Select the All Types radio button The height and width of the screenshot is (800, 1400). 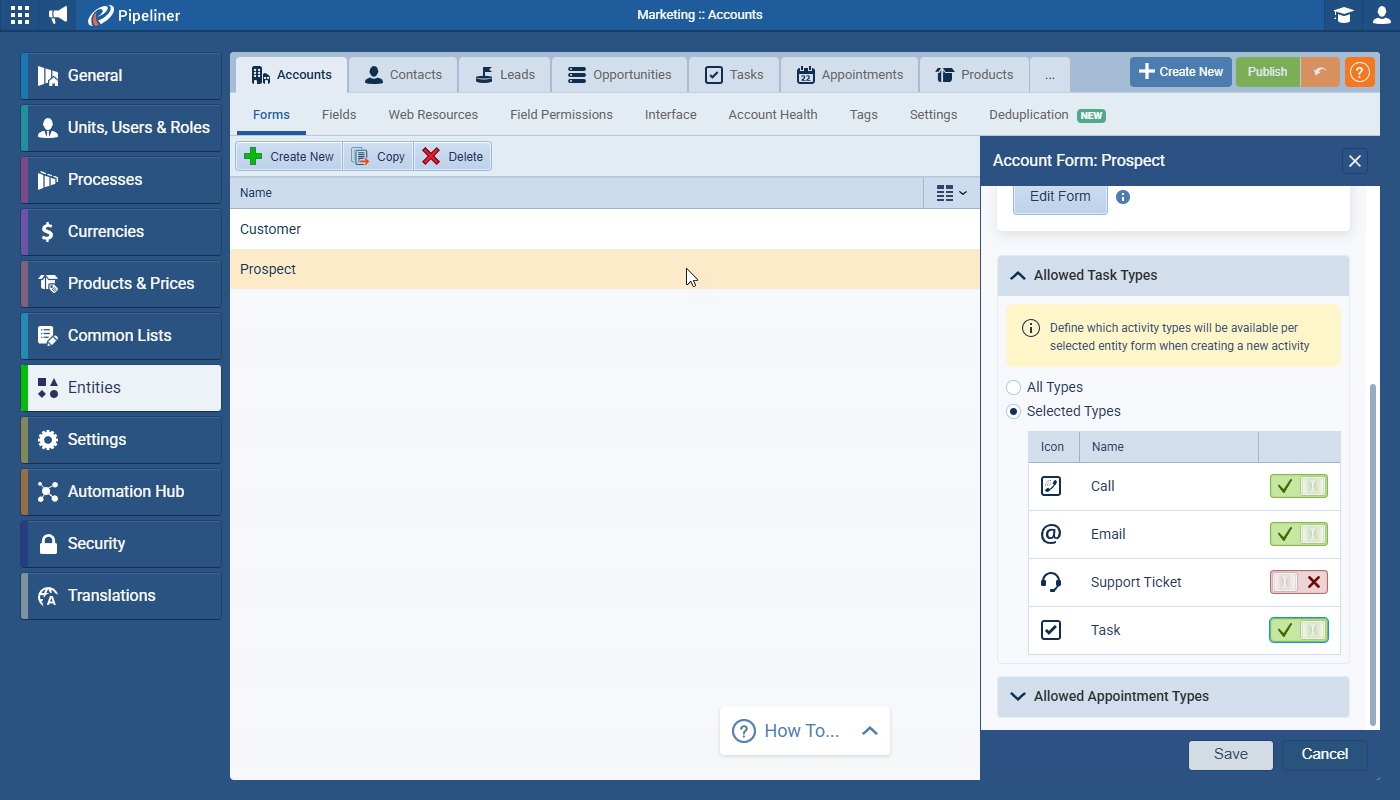1014,387
